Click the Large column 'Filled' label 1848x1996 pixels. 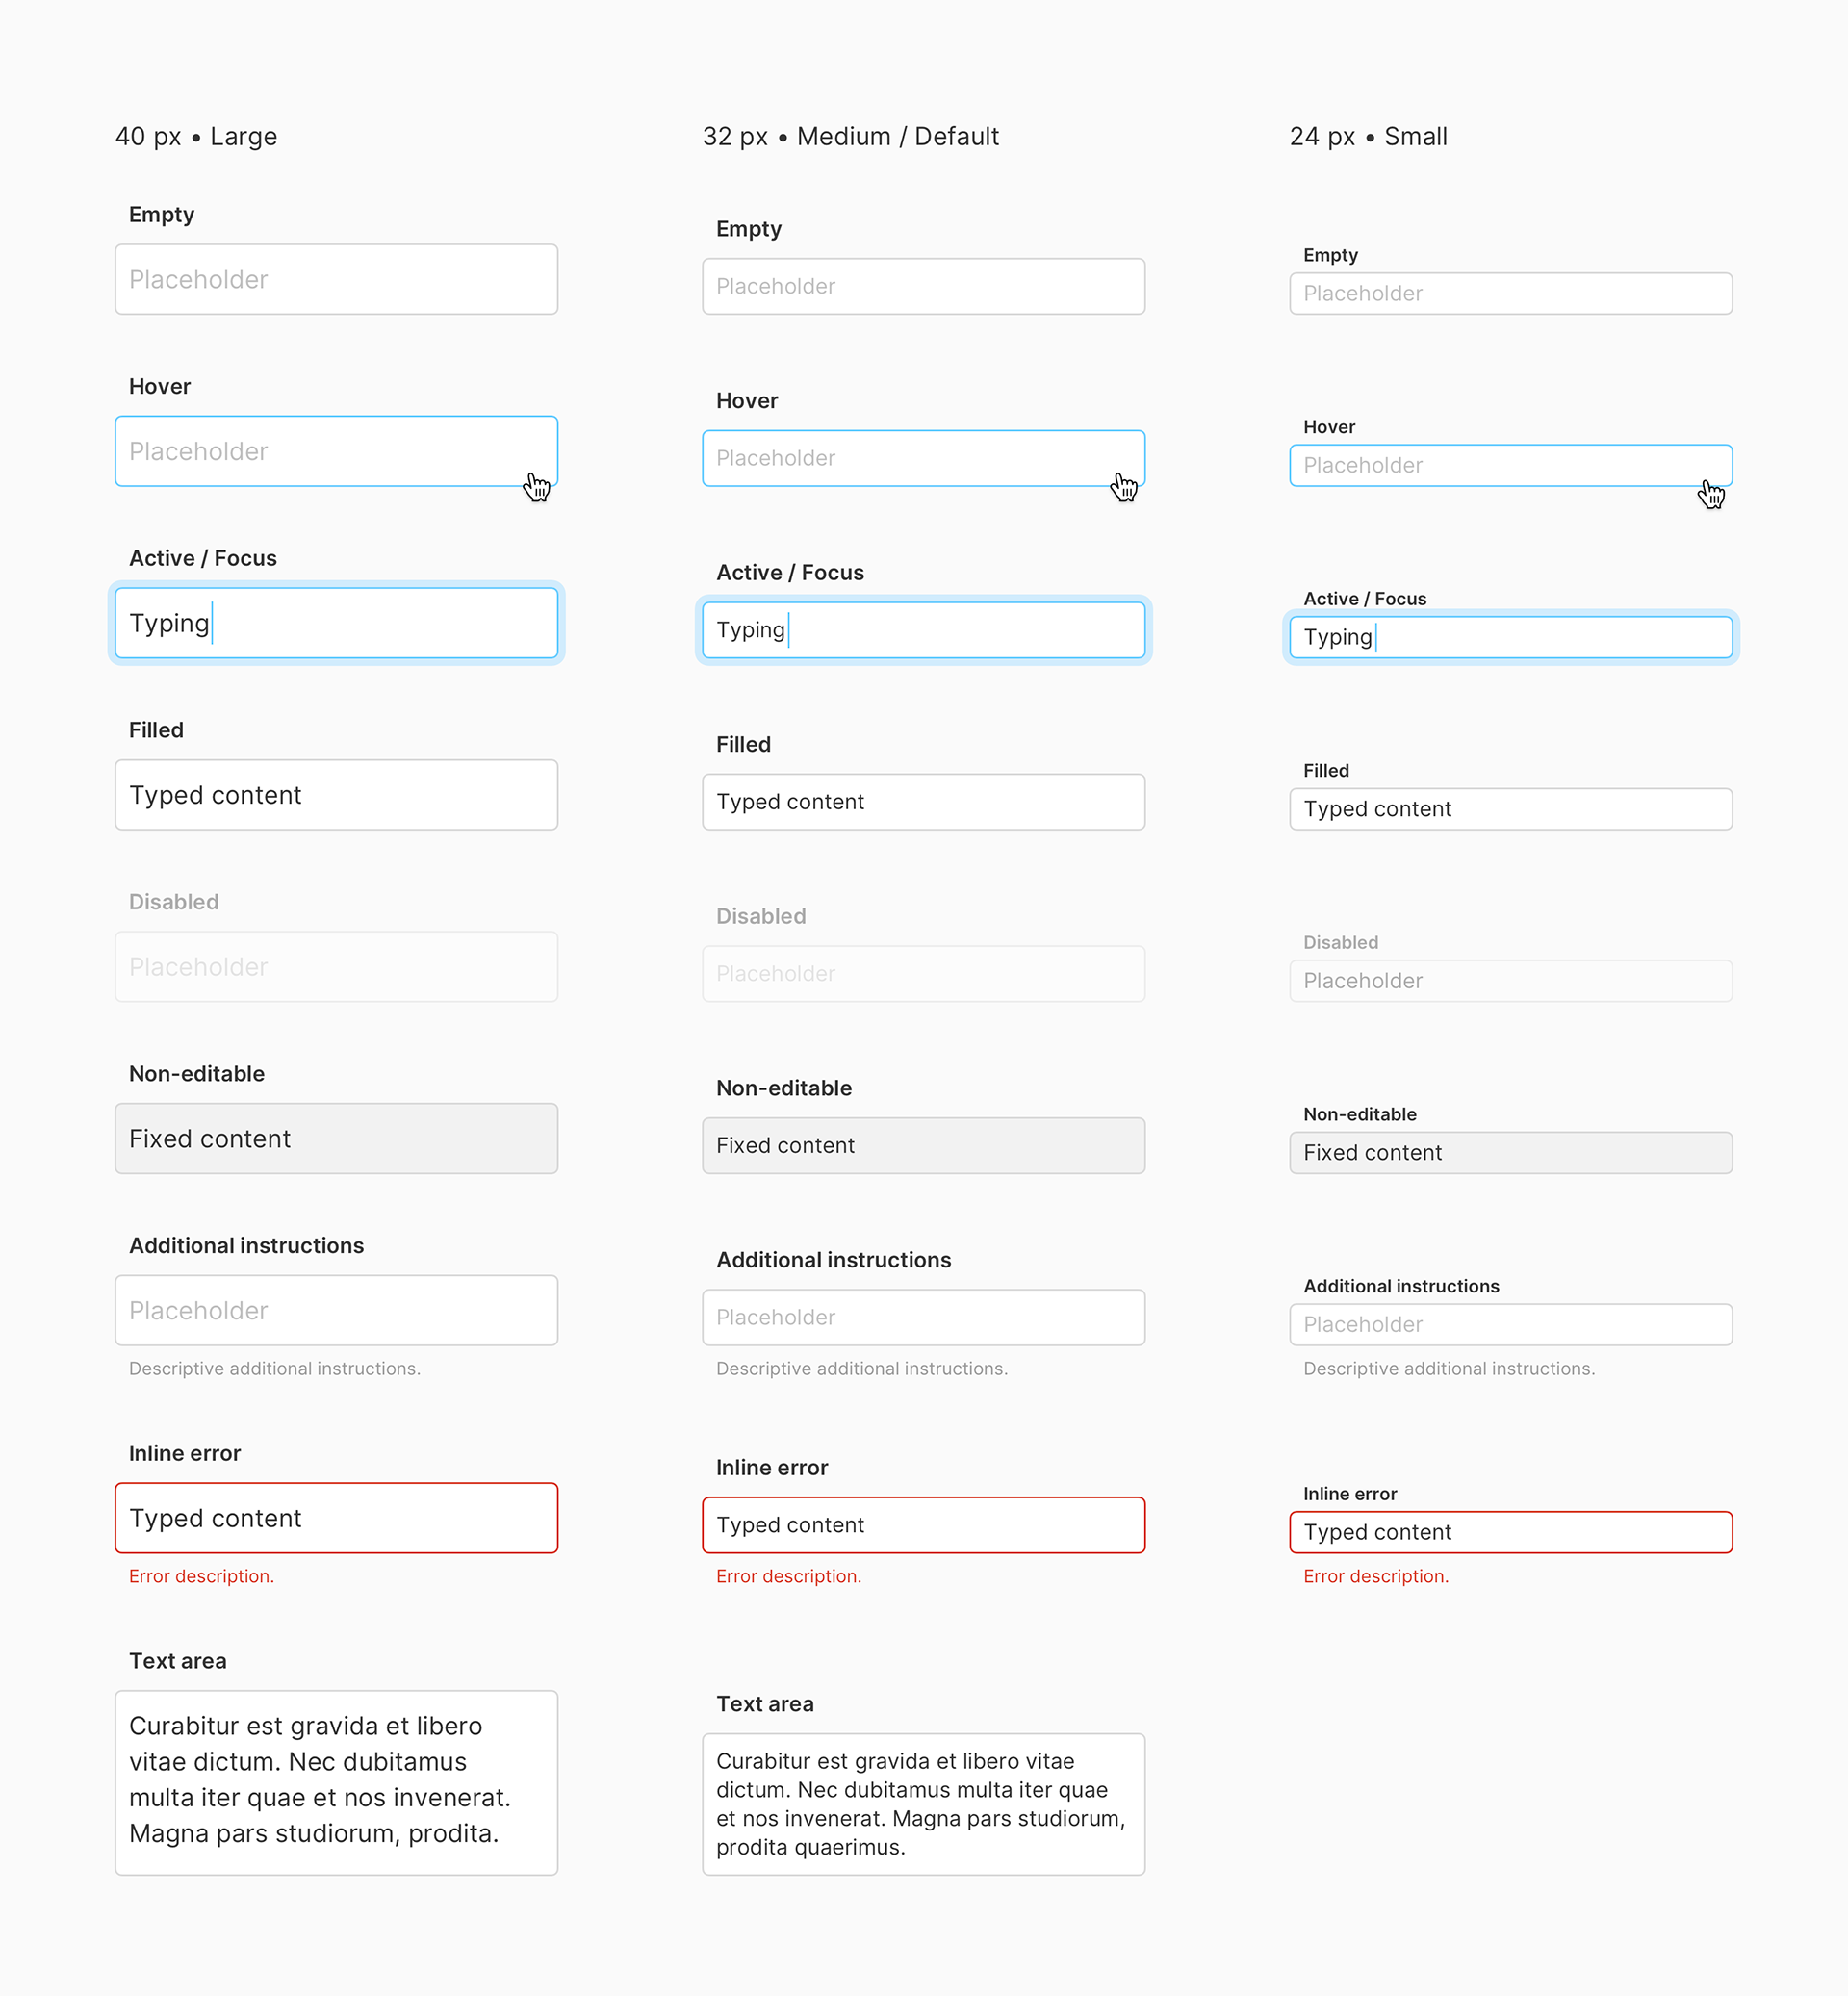(x=157, y=730)
